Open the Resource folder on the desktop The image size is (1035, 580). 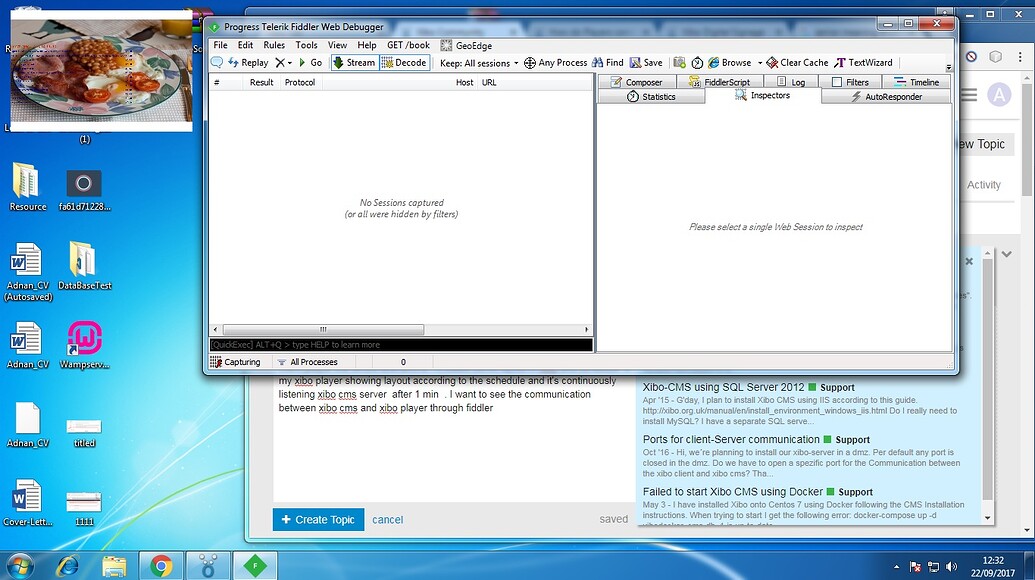point(28,187)
